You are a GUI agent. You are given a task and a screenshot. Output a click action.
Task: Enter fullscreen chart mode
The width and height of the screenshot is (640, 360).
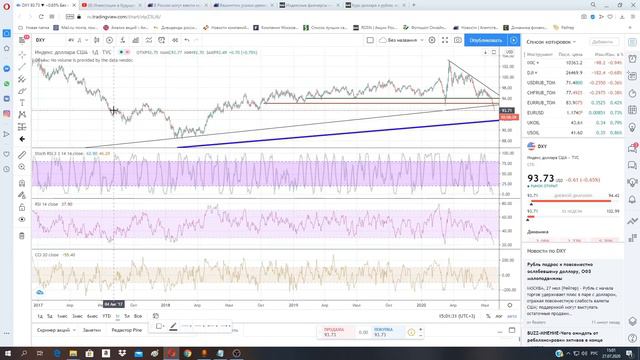pos(445,40)
